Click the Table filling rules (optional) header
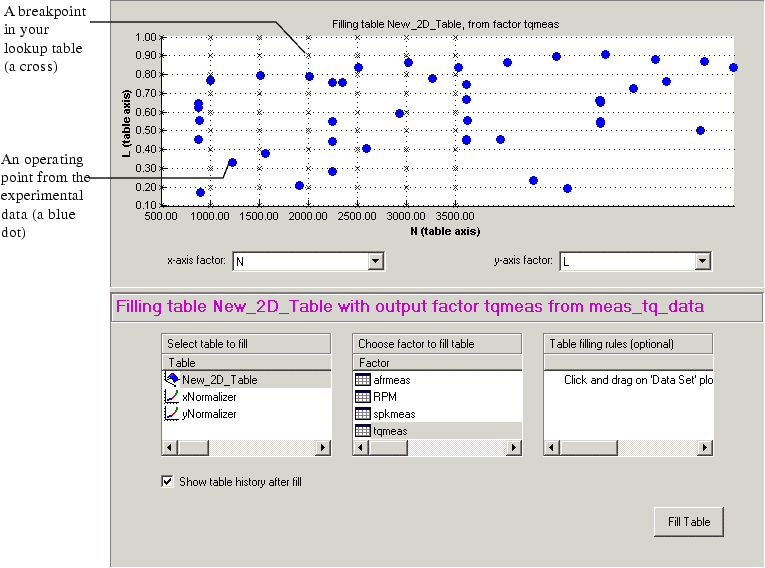This screenshot has height=568, width=765. click(628, 344)
